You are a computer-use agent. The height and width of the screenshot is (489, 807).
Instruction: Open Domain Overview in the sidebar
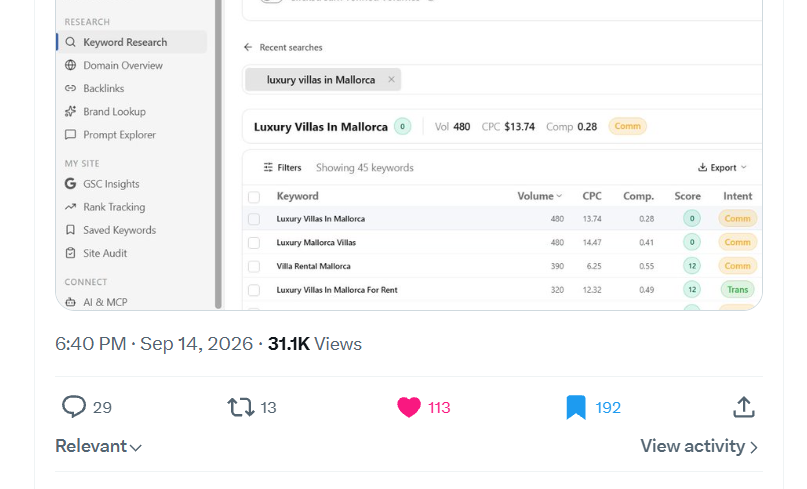[123, 65]
